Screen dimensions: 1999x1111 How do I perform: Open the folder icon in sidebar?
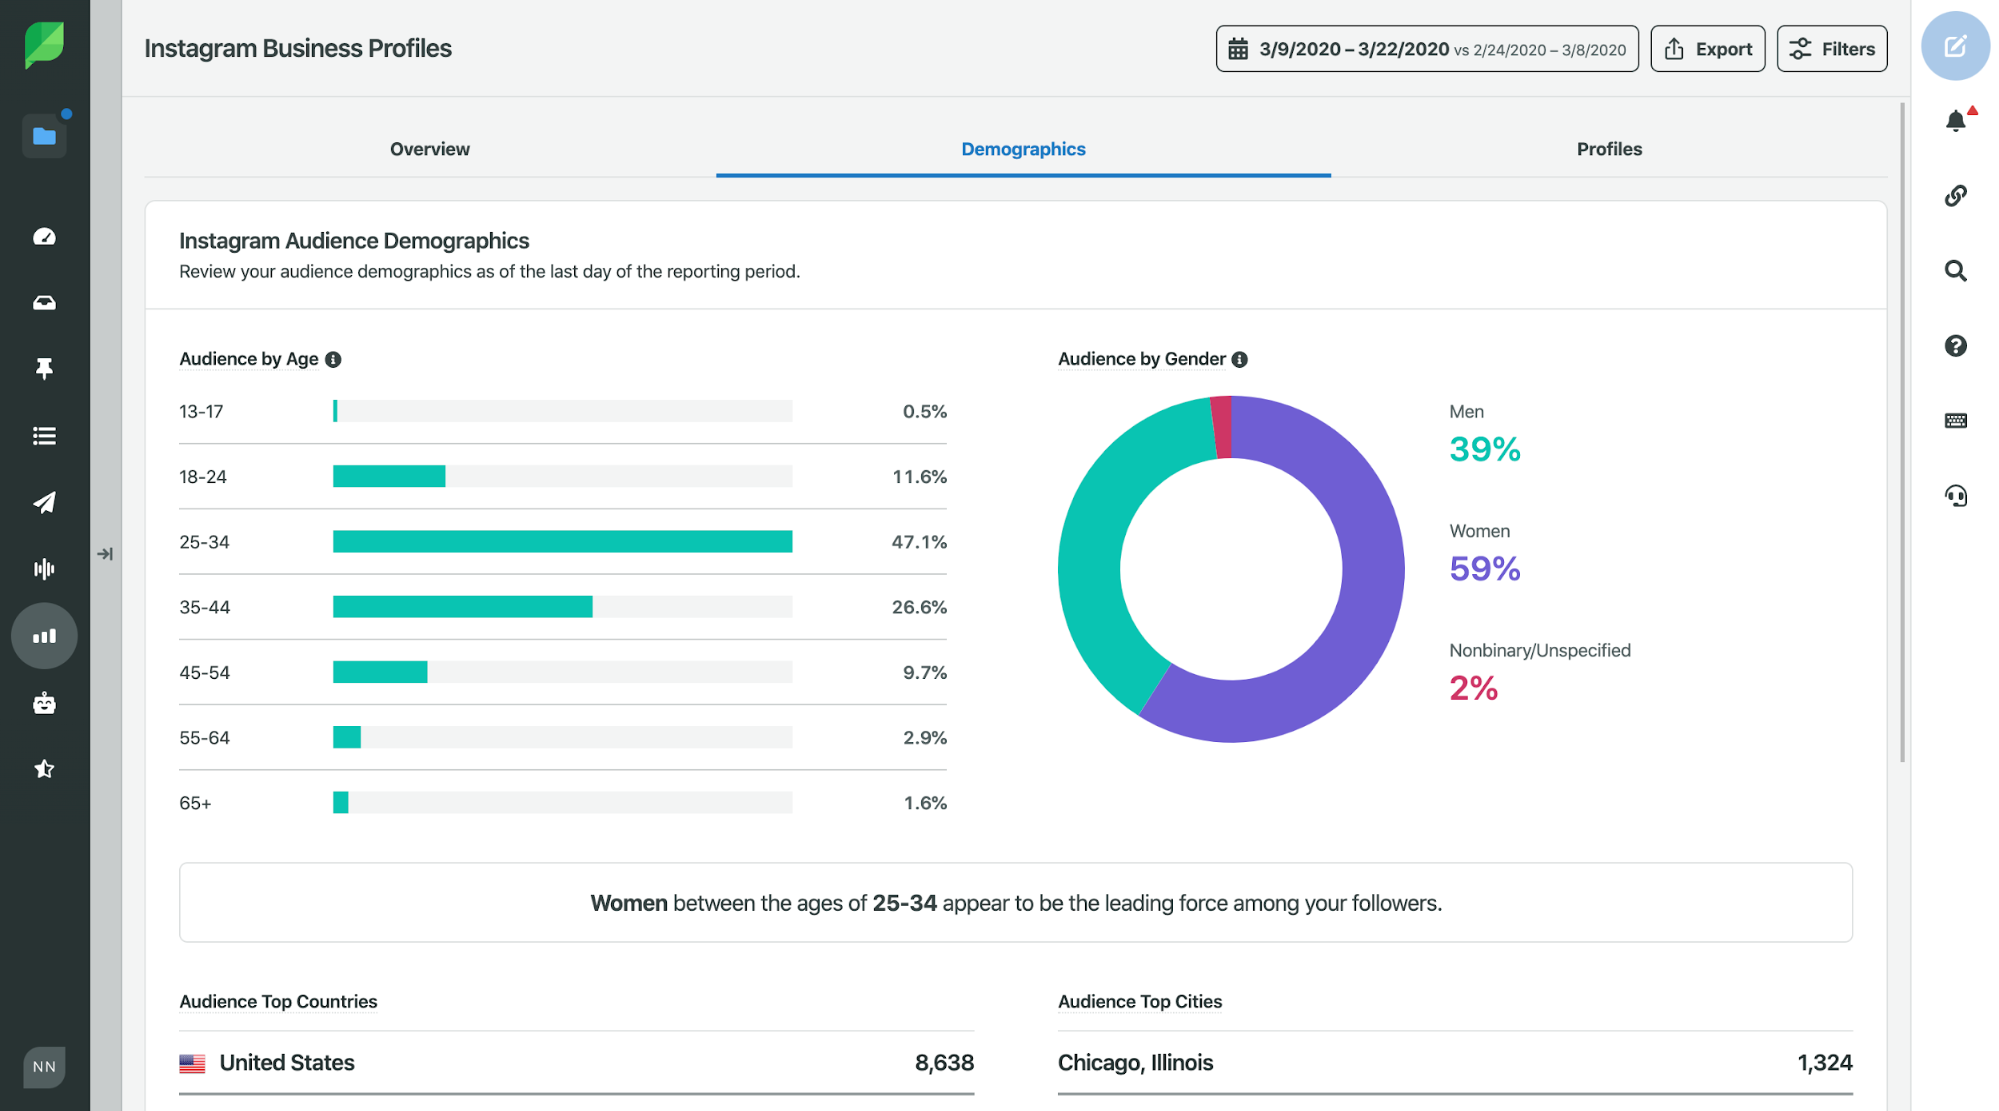44,136
